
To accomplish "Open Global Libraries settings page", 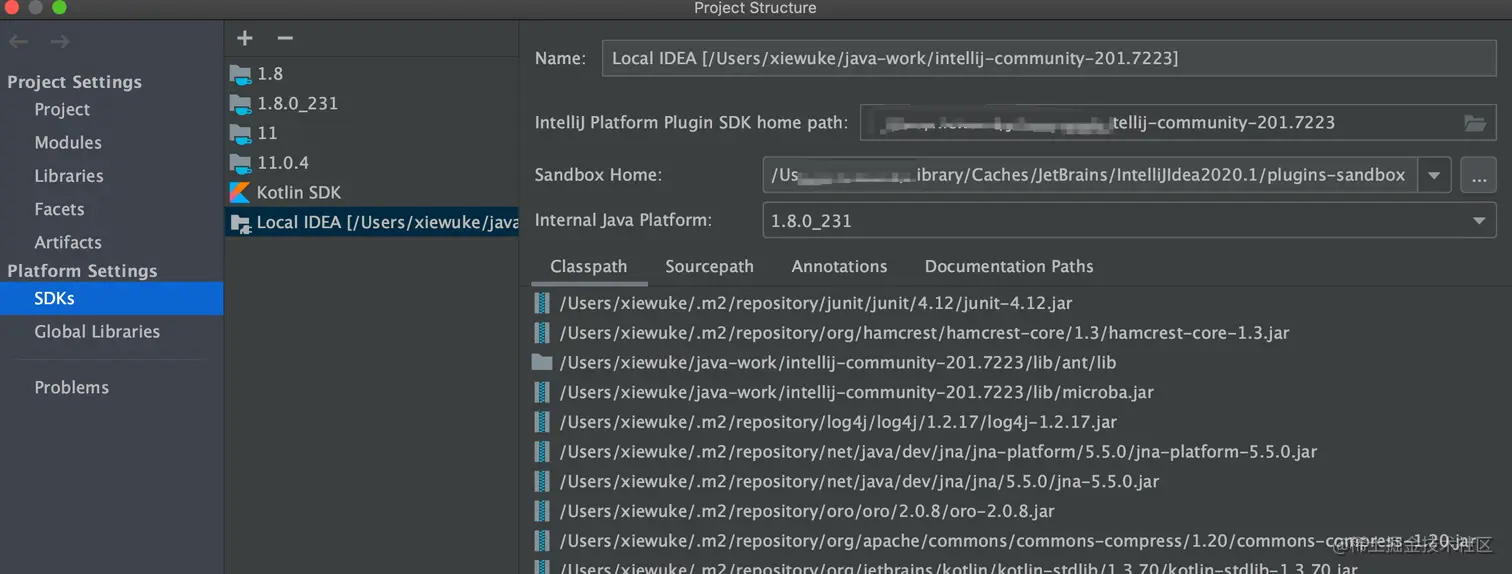I will (x=97, y=332).
